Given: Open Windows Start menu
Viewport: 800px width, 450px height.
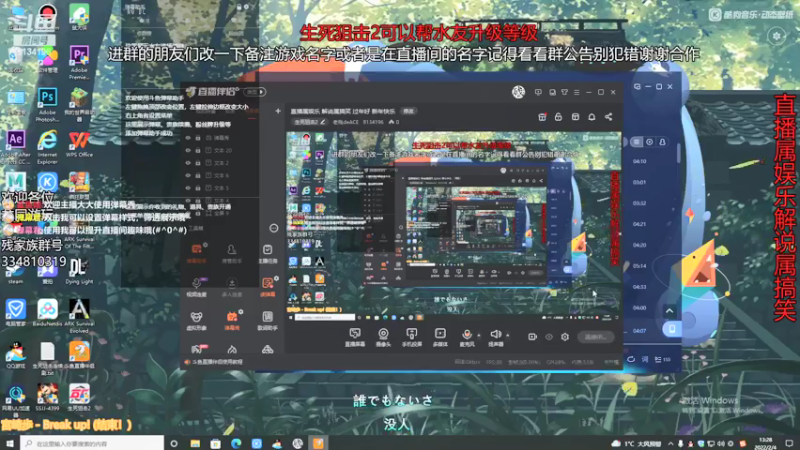Looking at the screenshot, I should pos(10,443).
